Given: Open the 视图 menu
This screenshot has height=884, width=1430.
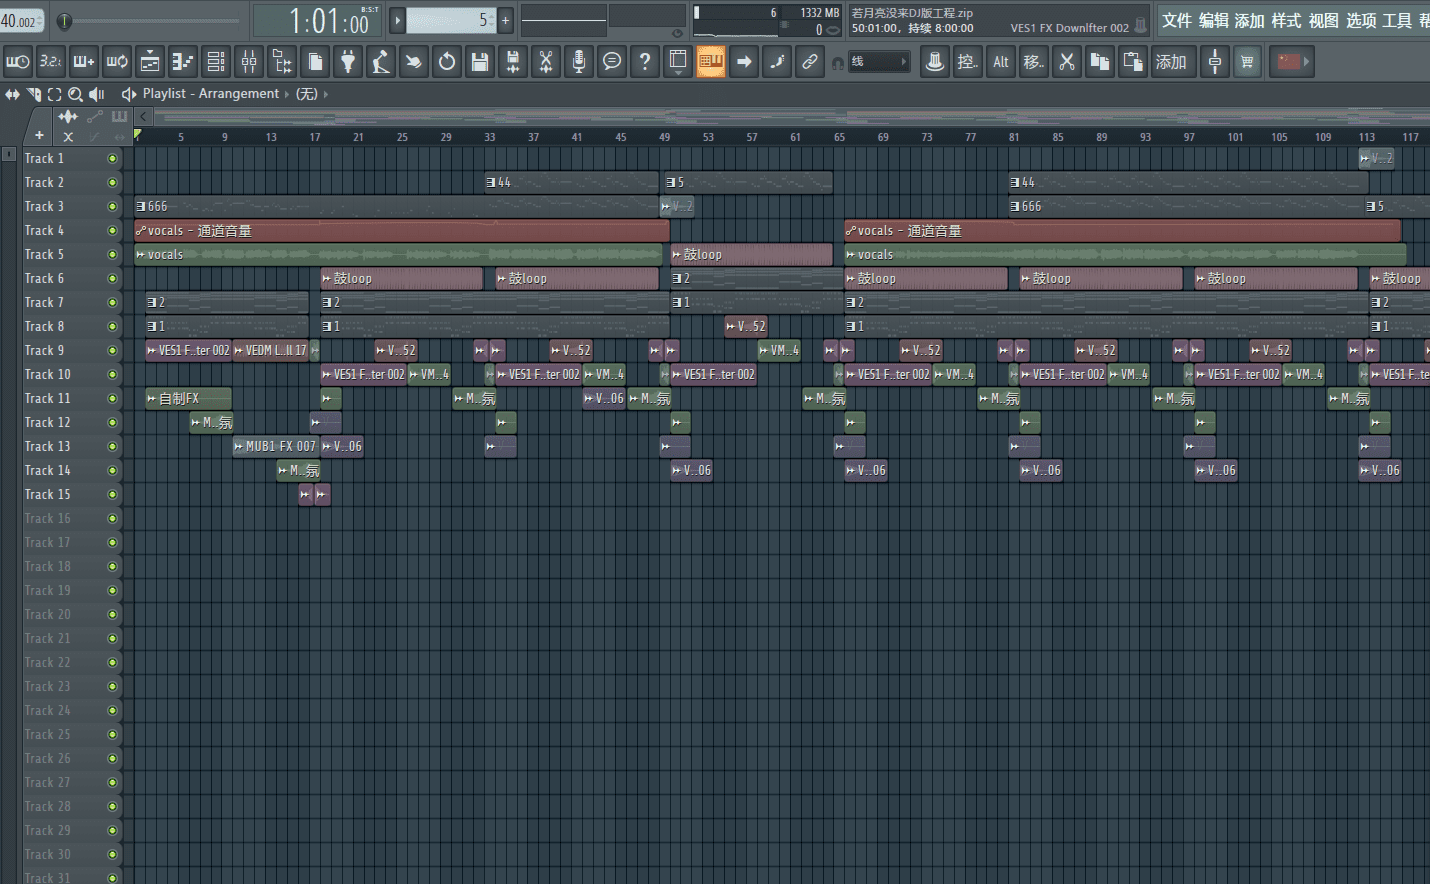Looking at the screenshot, I should coord(1323,20).
